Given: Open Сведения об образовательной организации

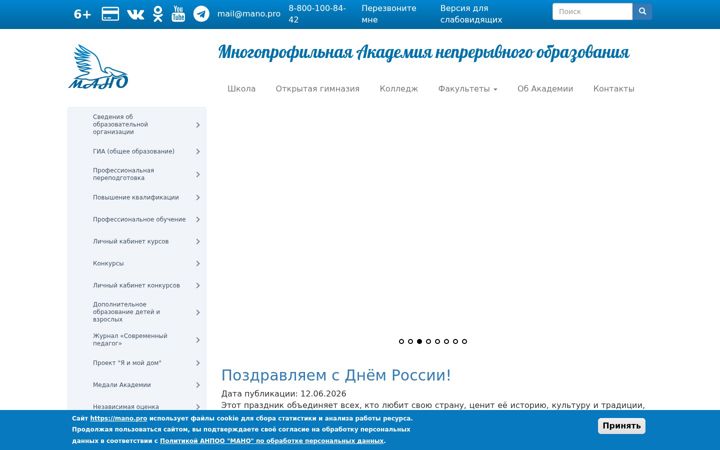Looking at the screenshot, I should (x=120, y=124).
